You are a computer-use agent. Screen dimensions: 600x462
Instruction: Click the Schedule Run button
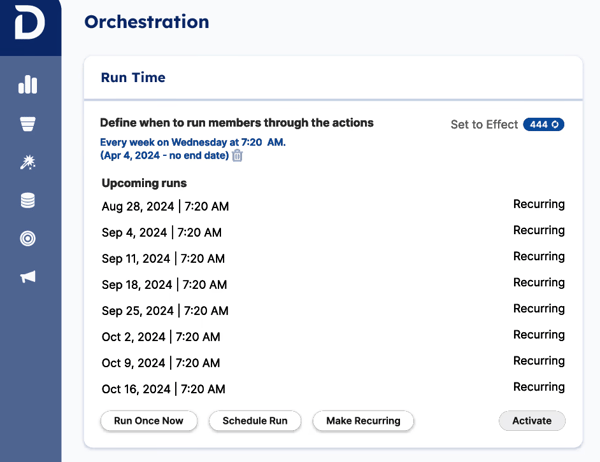coord(255,421)
